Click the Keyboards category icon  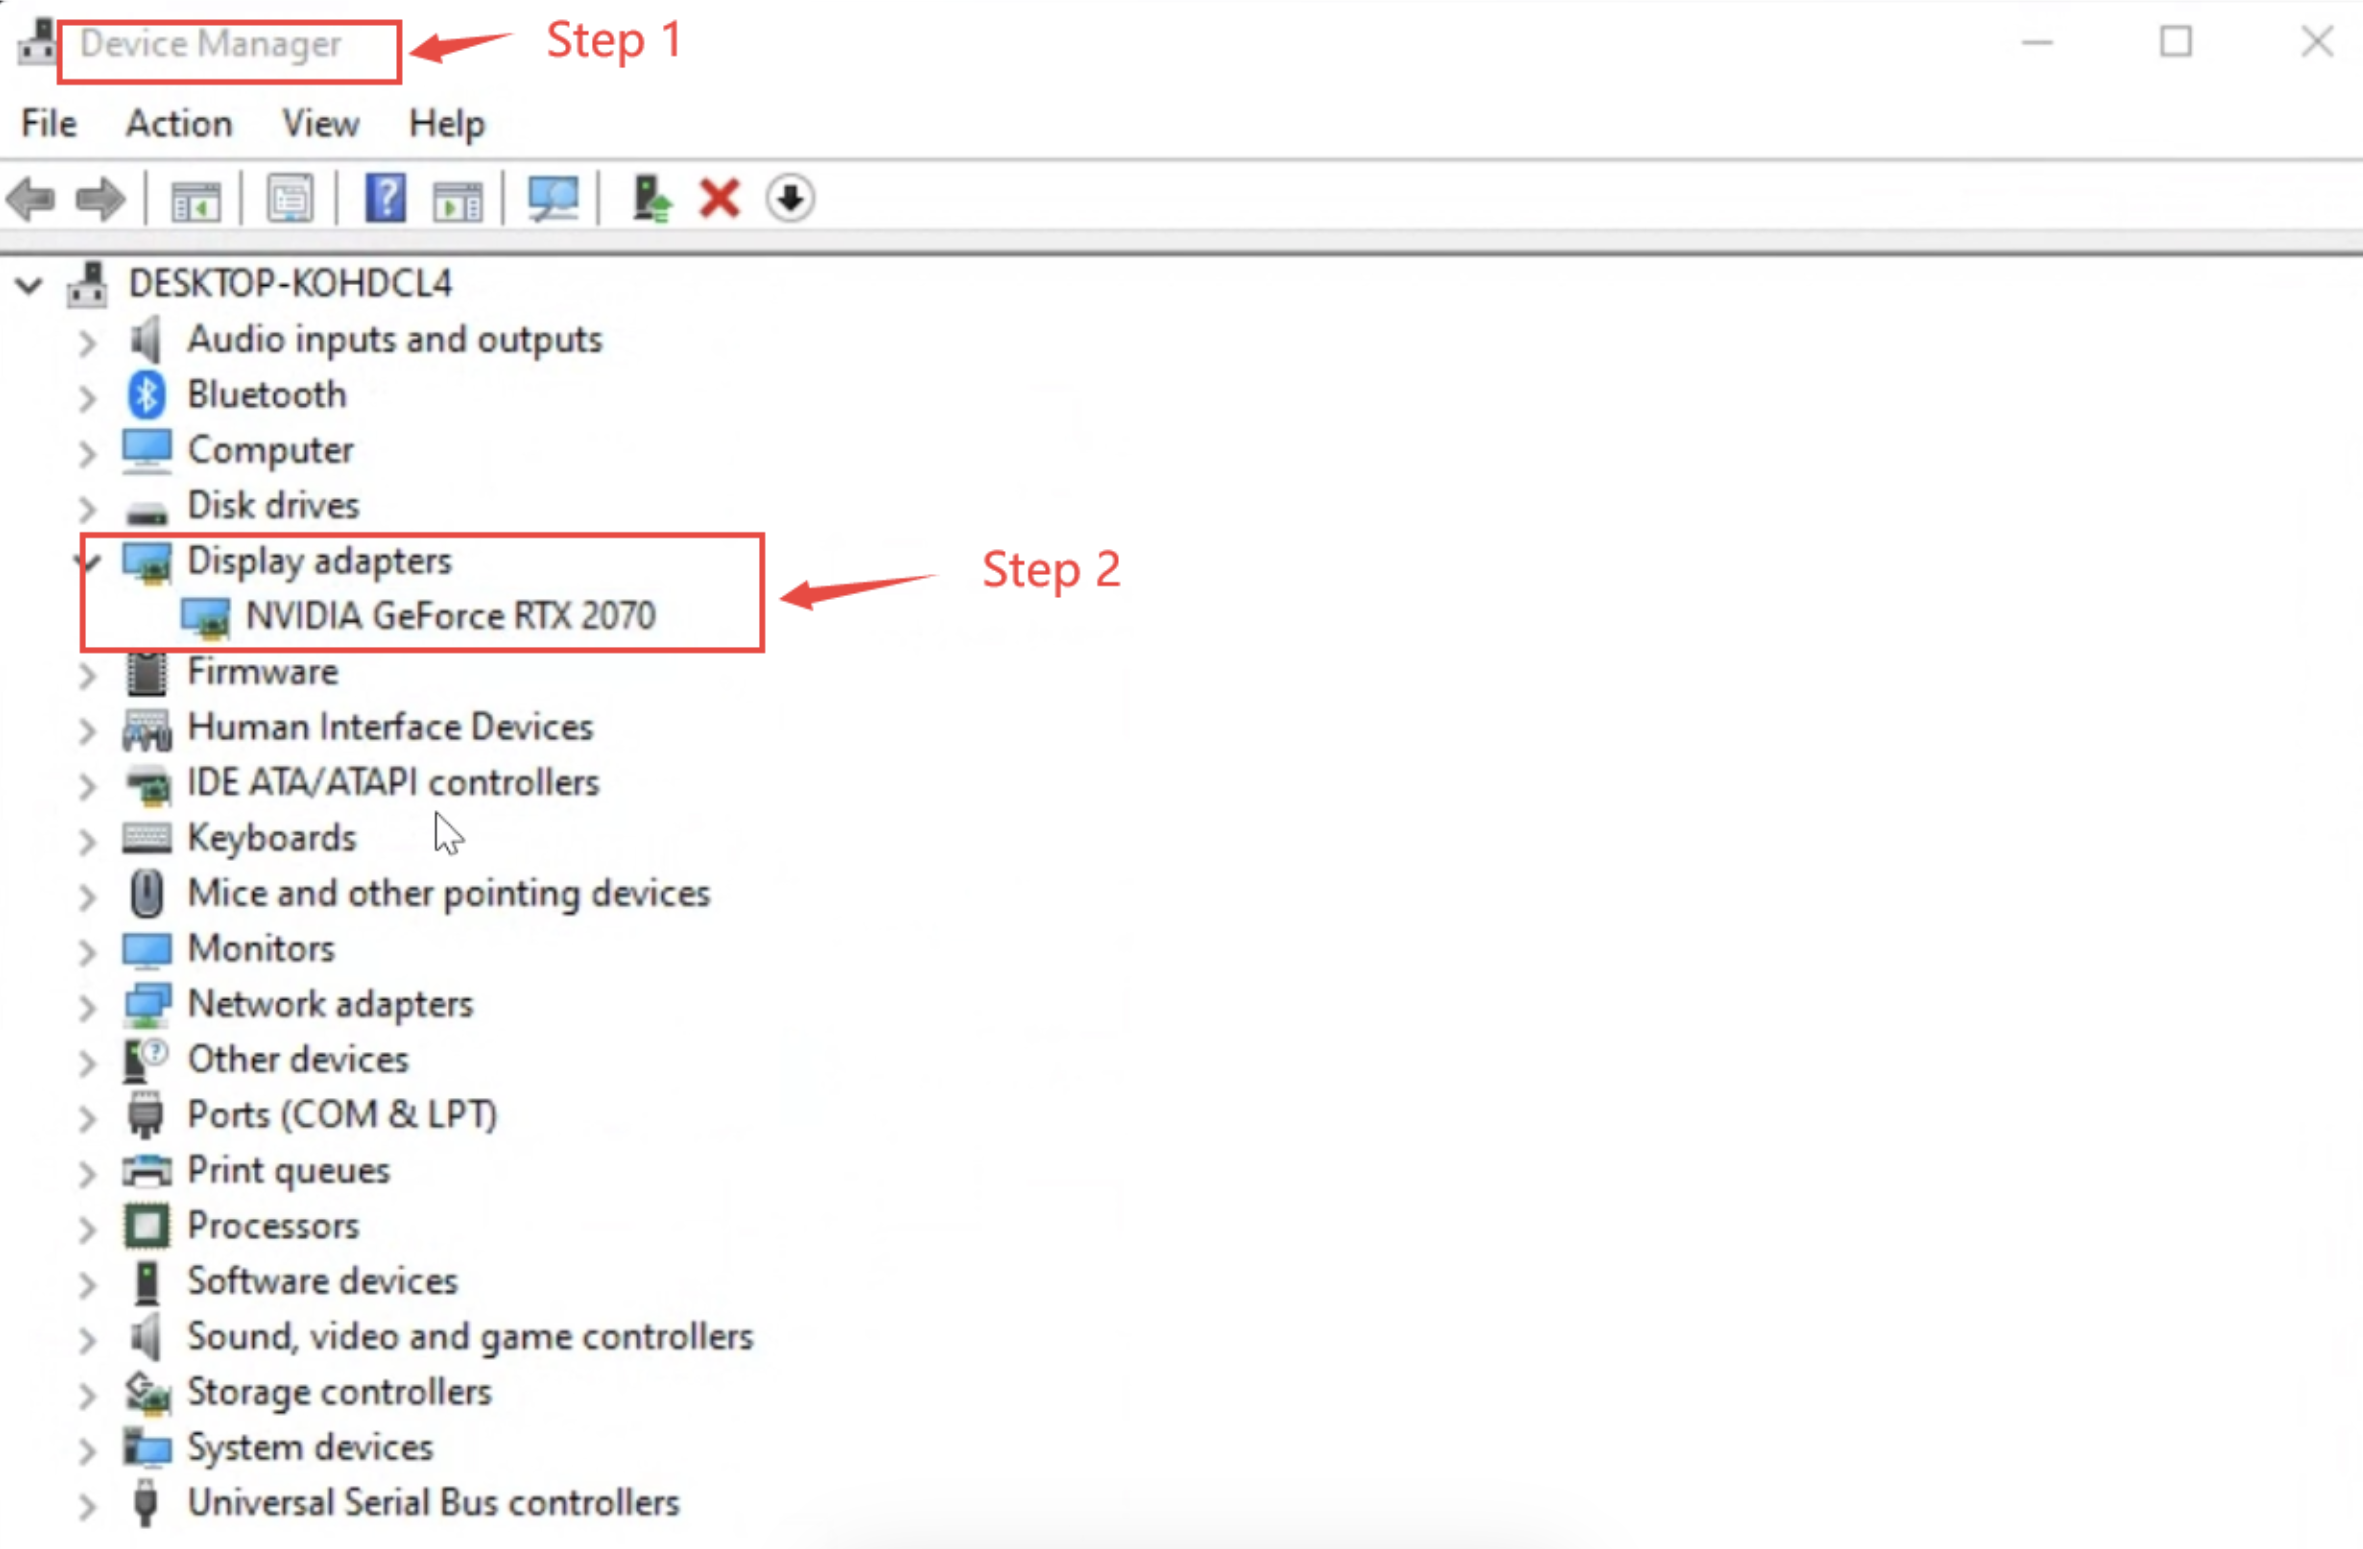tap(147, 837)
